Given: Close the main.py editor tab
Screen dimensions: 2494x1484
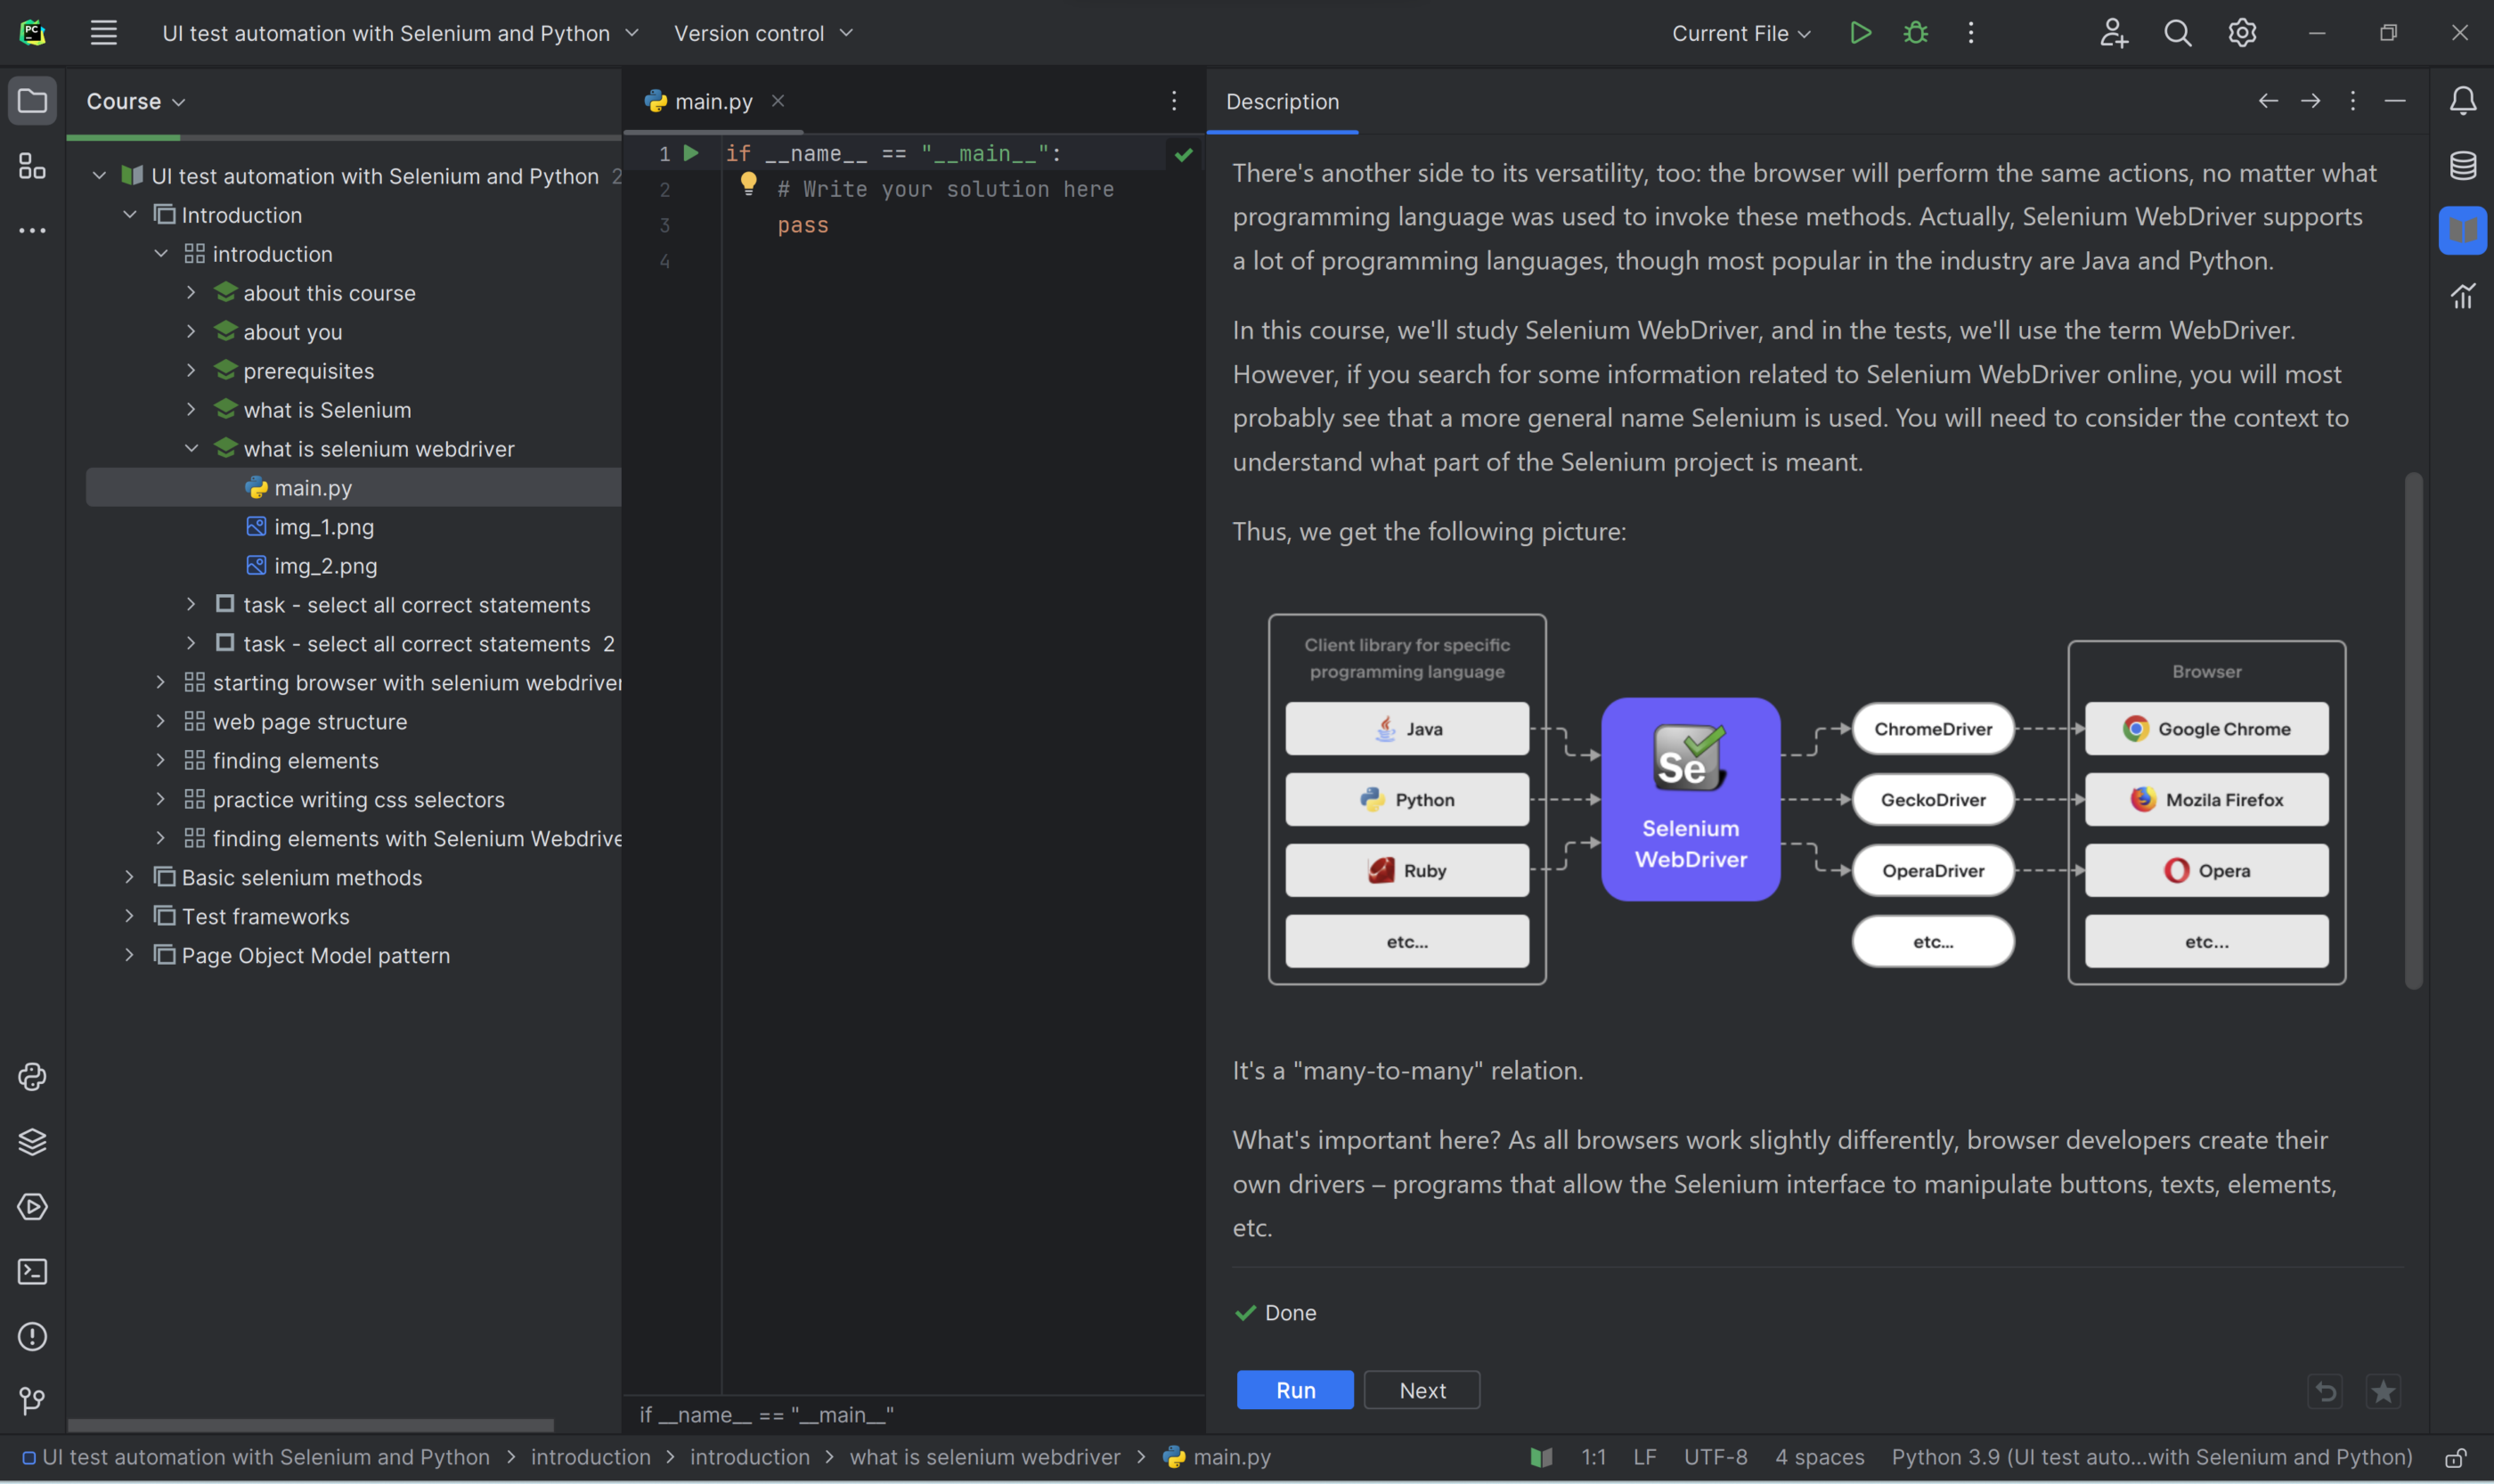Looking at the screenshot, I should (778, 101).
